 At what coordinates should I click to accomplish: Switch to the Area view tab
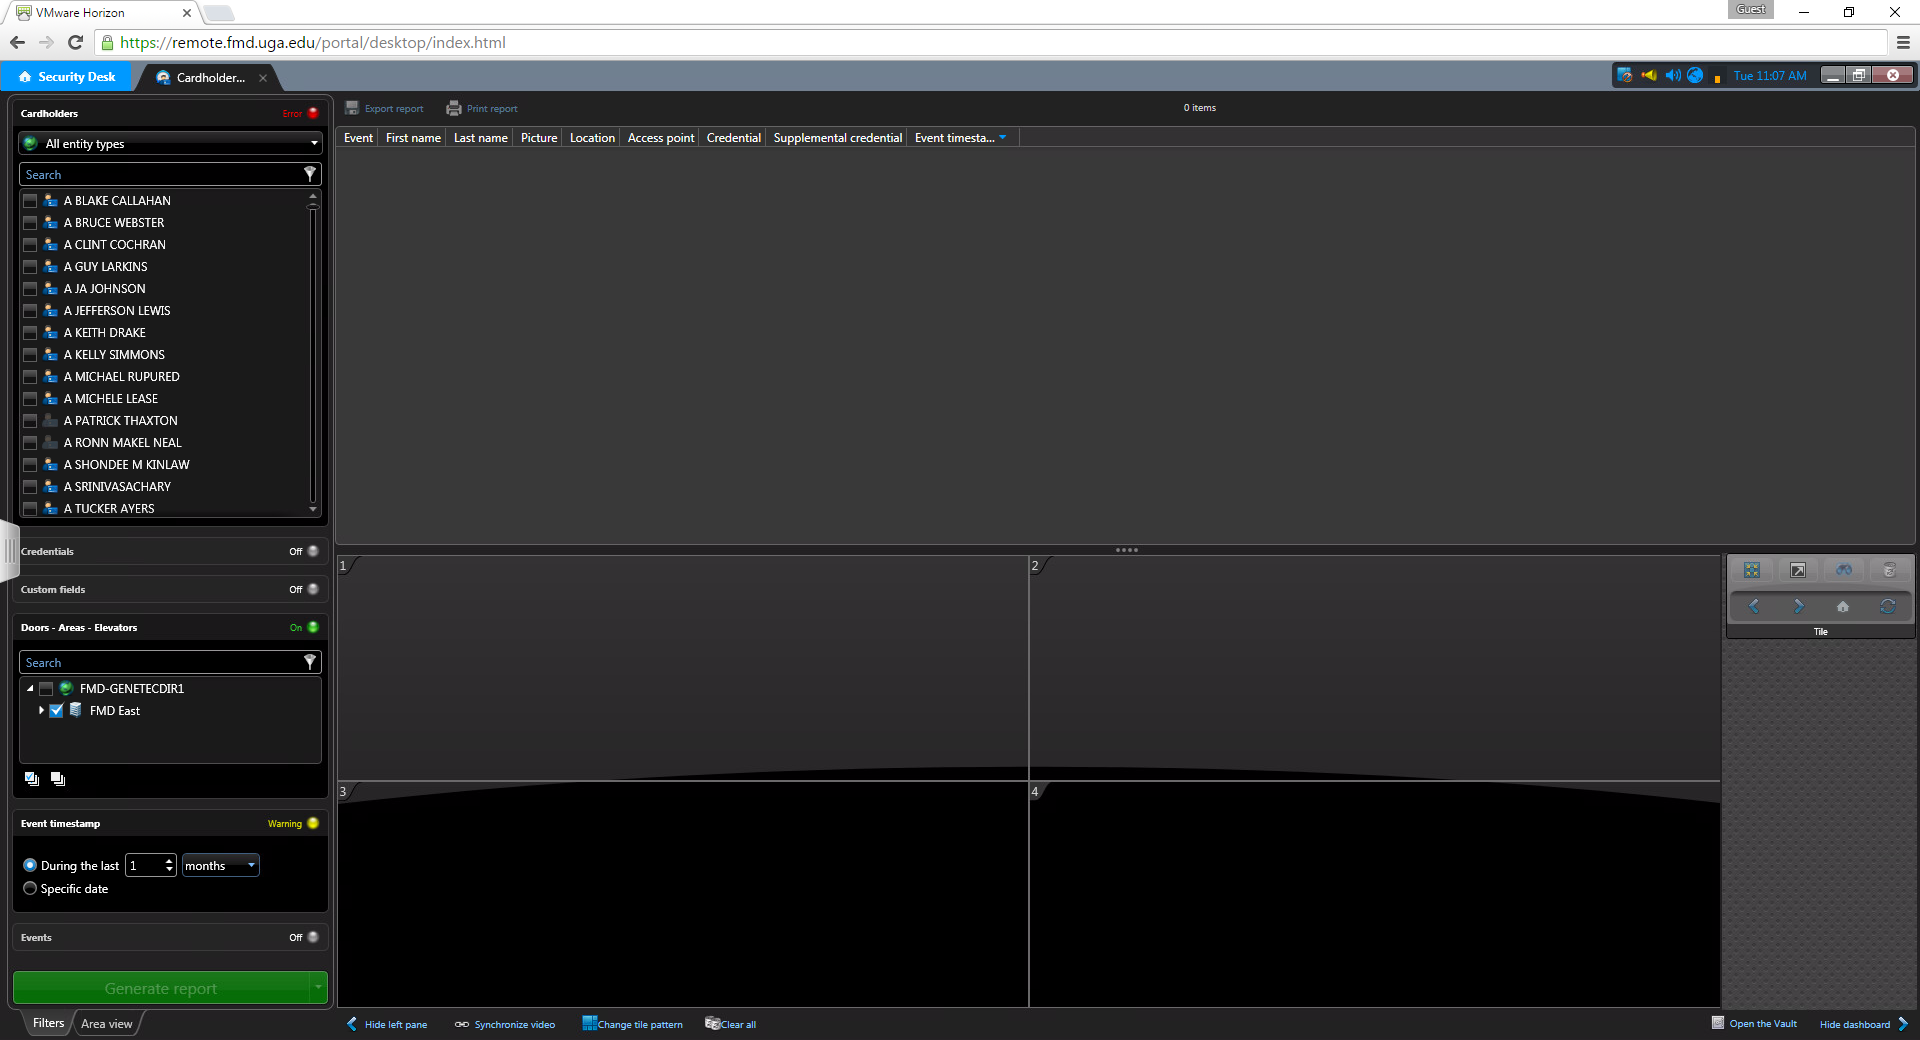(x=106, y=1023)
